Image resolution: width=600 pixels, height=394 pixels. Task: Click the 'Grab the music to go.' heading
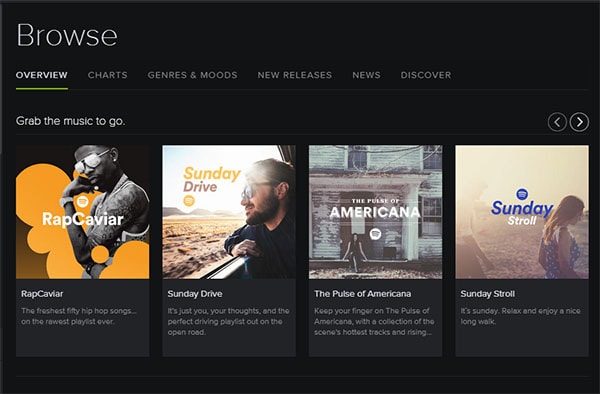click(x=70, y=121)
